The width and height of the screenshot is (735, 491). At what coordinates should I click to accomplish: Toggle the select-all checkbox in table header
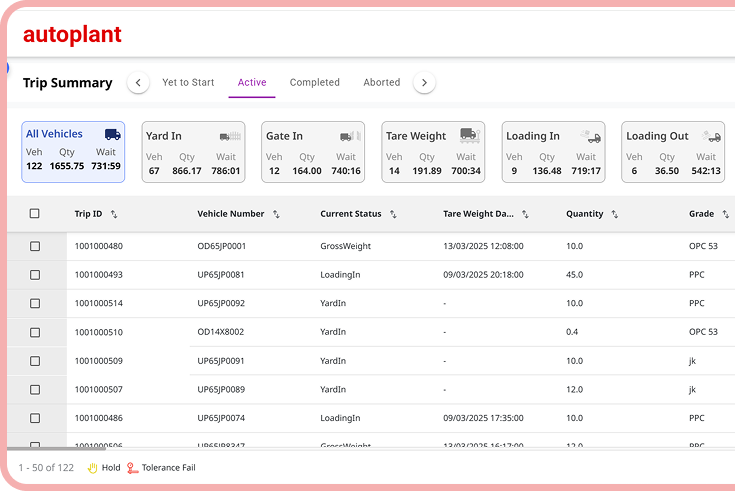click(35, 214)
